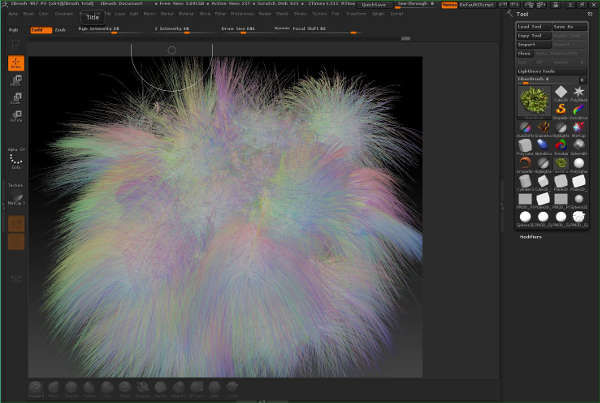Viewport: 600px width, 403px height.
Task: Open the Dots stroke type picker
Action: pos(16,161)
